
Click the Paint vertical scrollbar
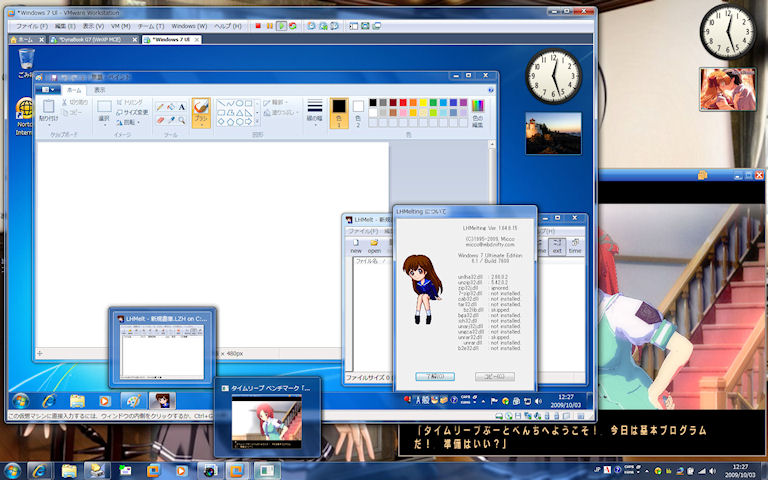(x=492, y=245)
